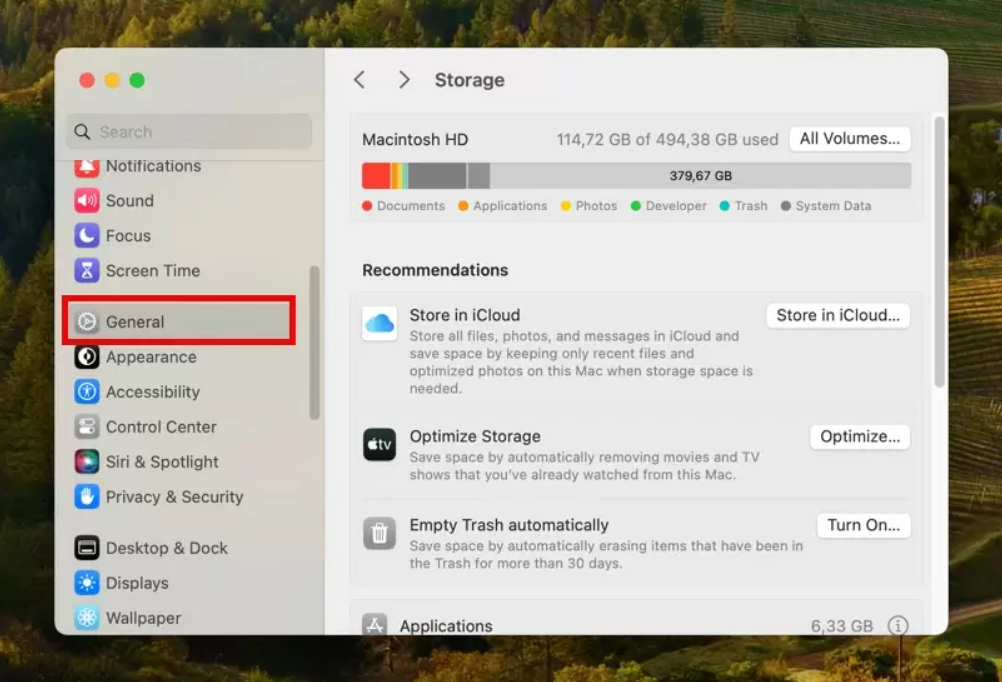Click the All Volumes... button
Screen dimensions: 1002x682
click(x=850, y=139)
